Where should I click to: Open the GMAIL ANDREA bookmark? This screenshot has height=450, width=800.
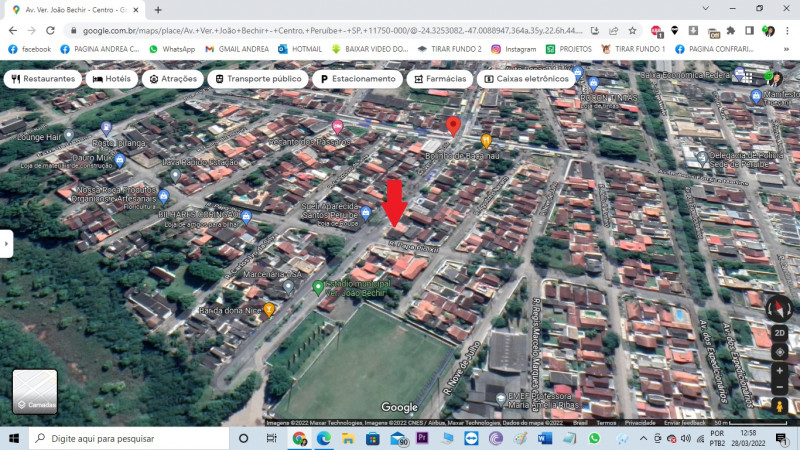click(x=237, y=49)
